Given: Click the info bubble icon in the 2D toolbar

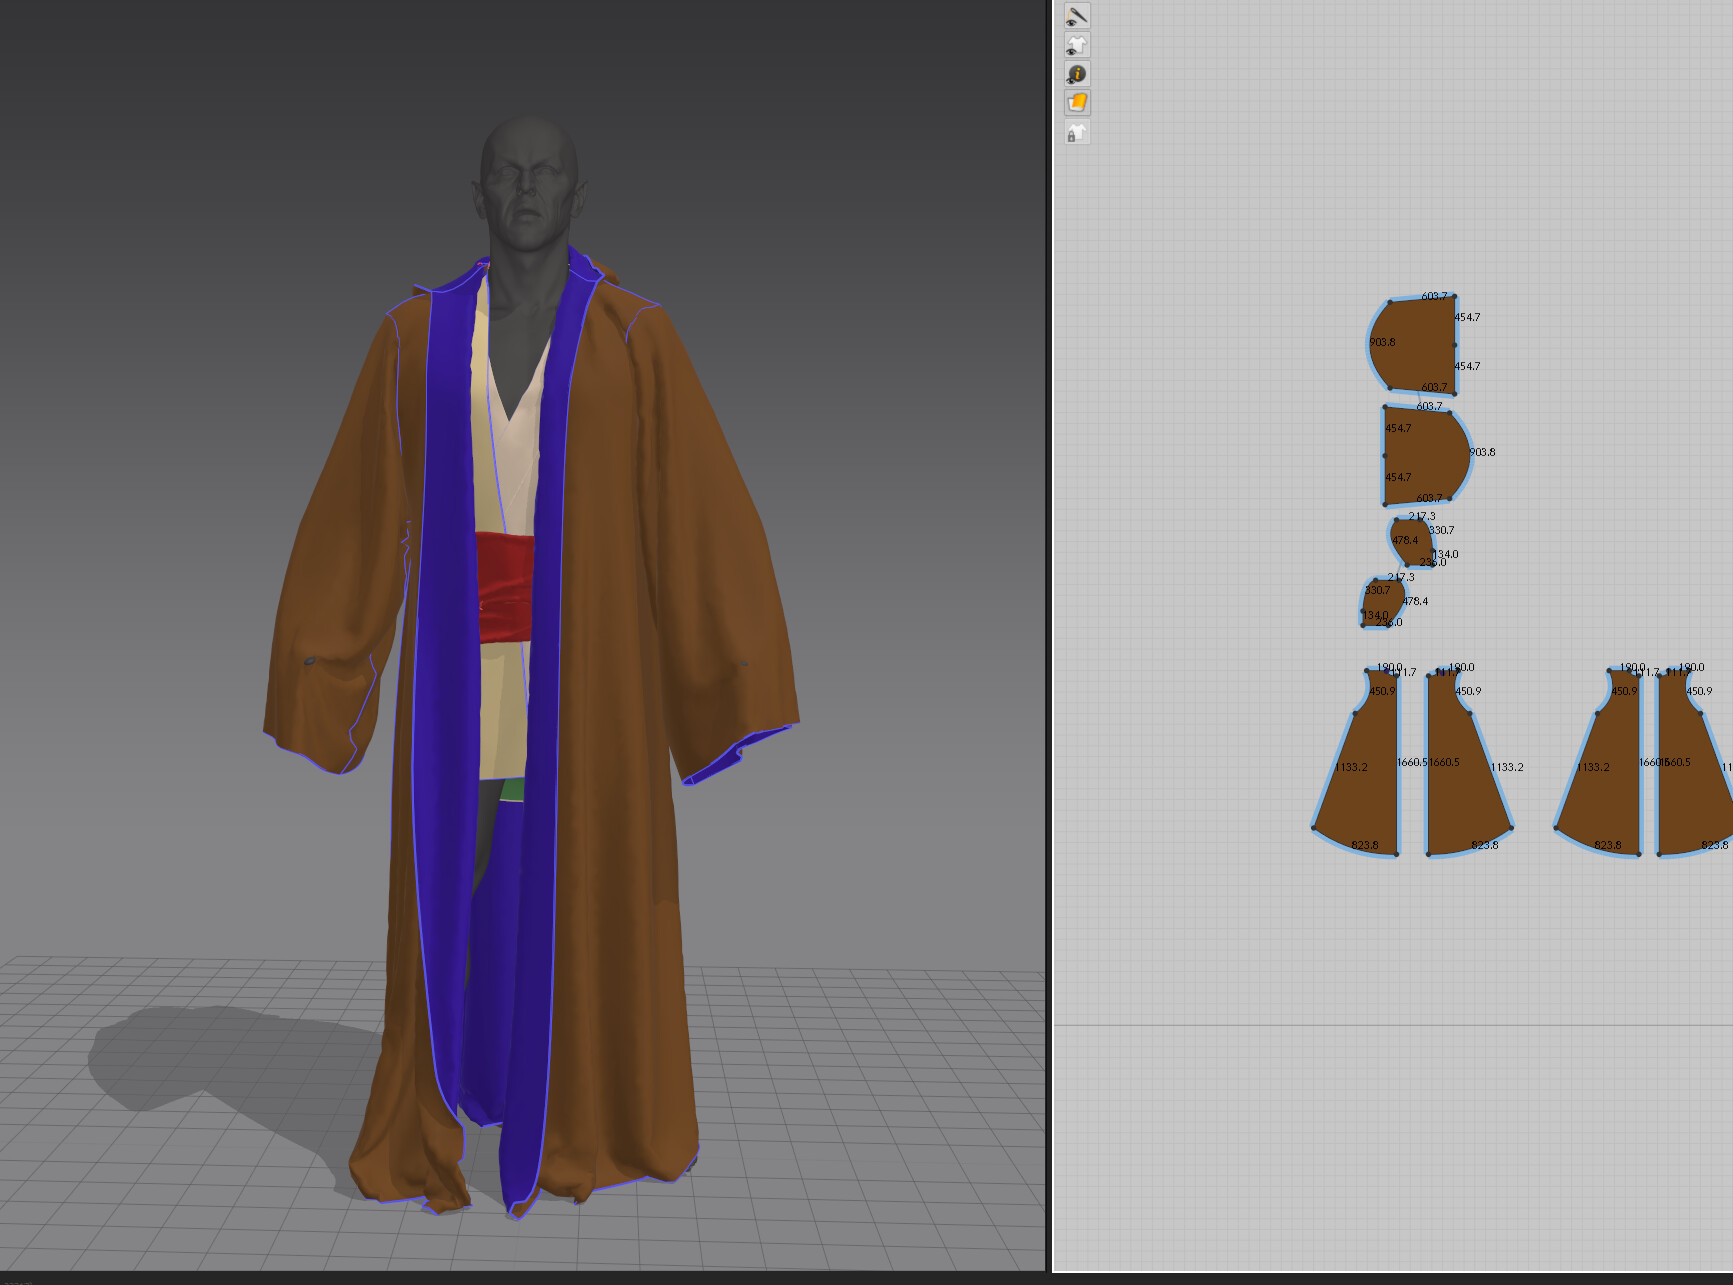Looking at the screenshot, I should 1077,72.
